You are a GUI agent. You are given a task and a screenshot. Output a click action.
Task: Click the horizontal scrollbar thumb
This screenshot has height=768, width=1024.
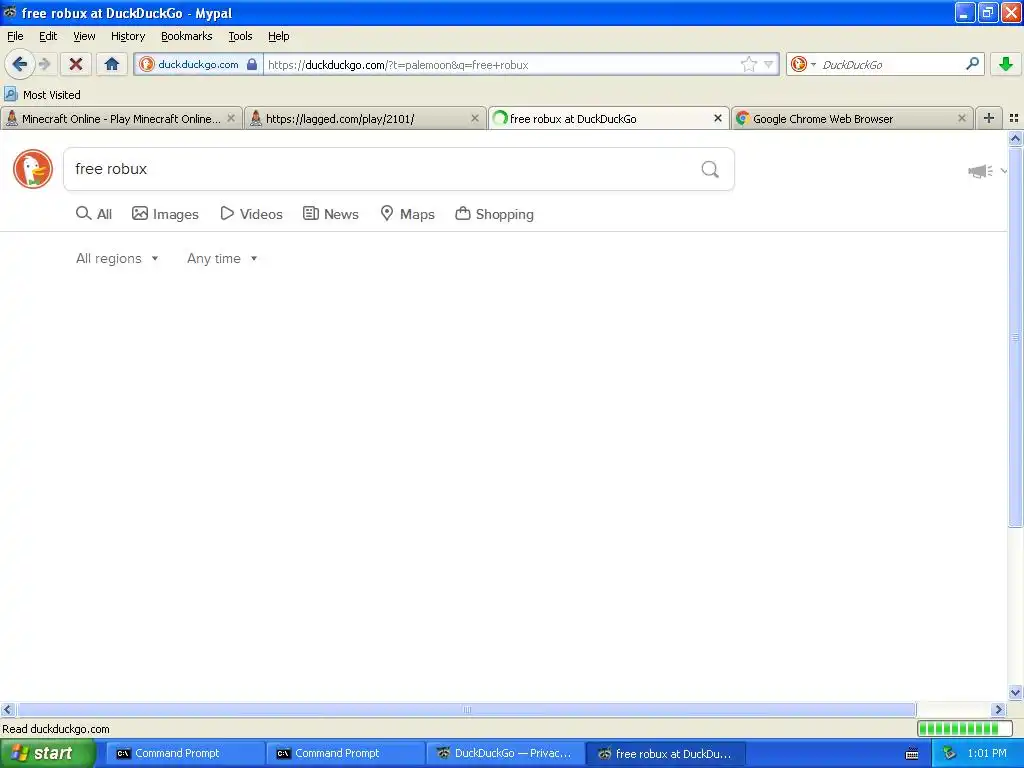(466, 709)
